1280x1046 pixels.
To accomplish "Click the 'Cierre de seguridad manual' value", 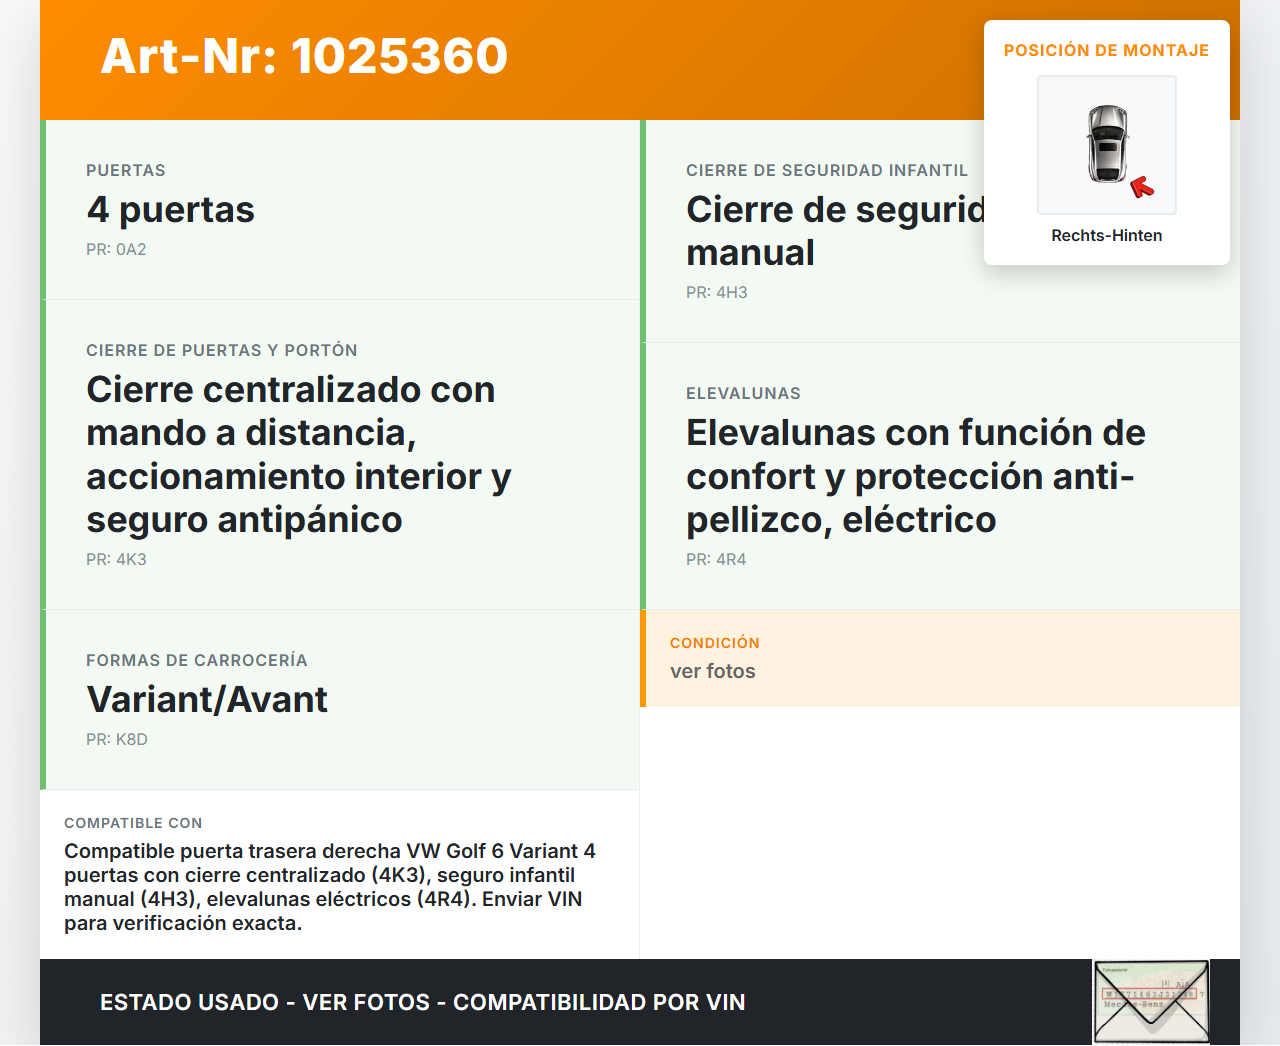I will click(x=835, y=231).
